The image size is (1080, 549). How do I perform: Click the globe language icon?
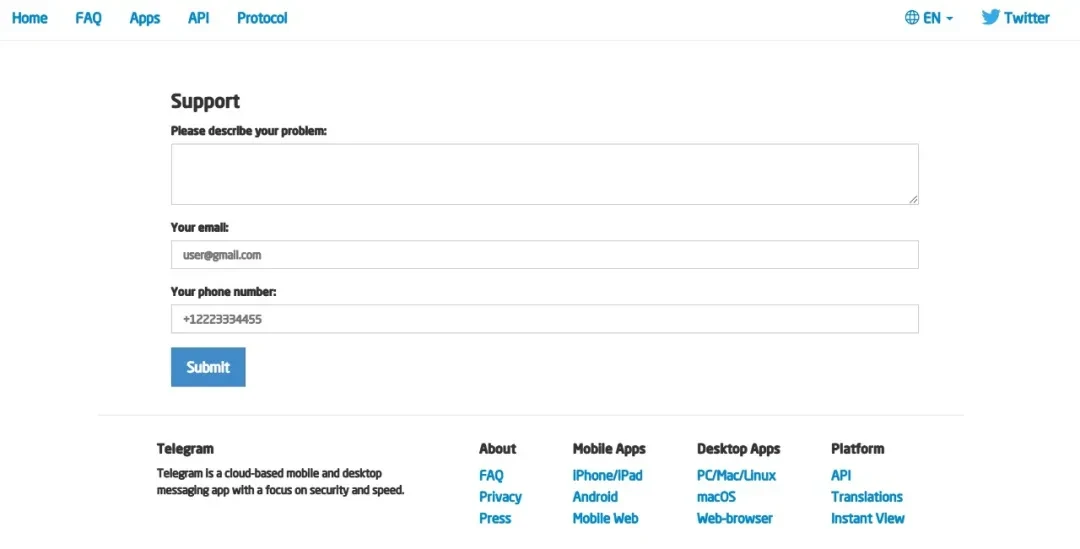pyautogui.click(x=912, y=18)
